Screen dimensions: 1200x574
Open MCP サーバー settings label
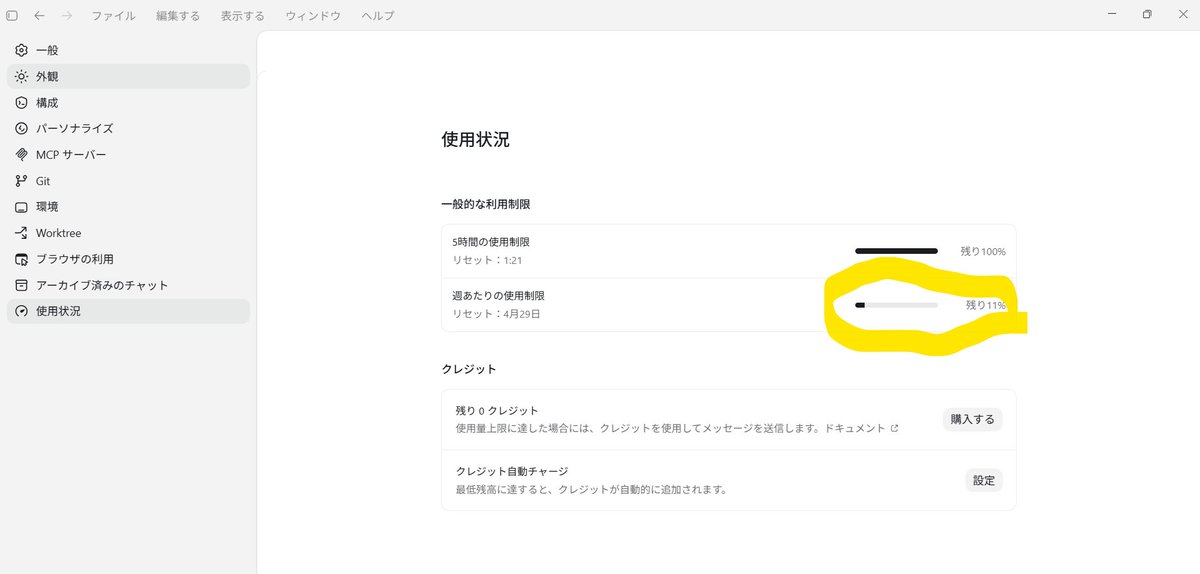[71, 155]
